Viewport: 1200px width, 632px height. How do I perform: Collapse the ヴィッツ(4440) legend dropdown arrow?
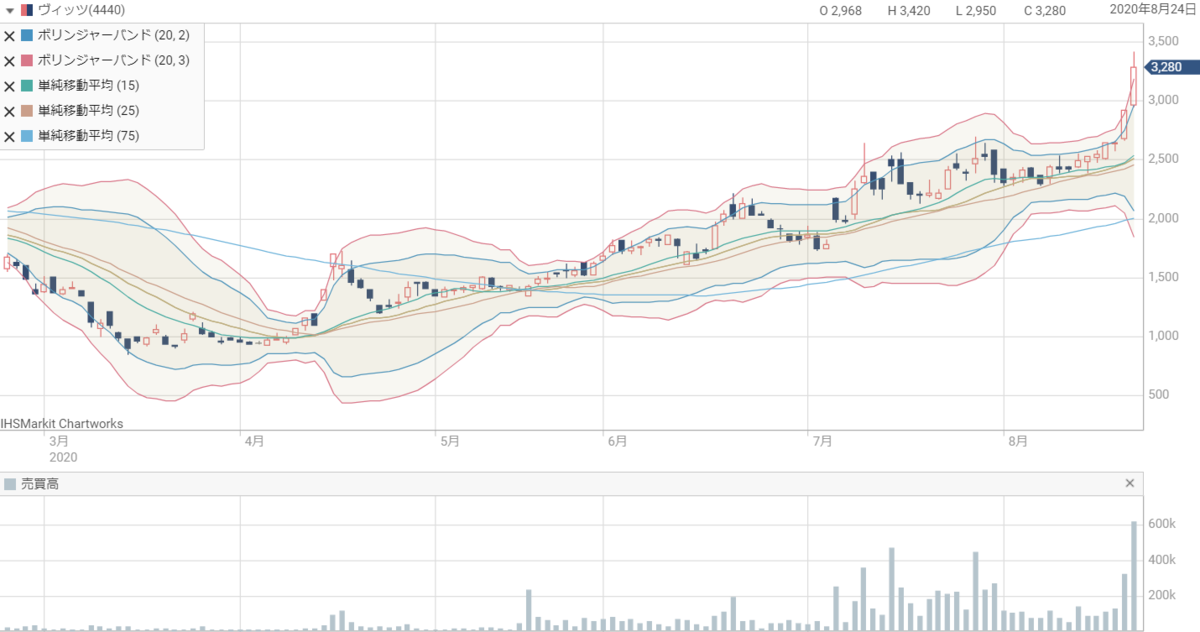click(9, 10)
